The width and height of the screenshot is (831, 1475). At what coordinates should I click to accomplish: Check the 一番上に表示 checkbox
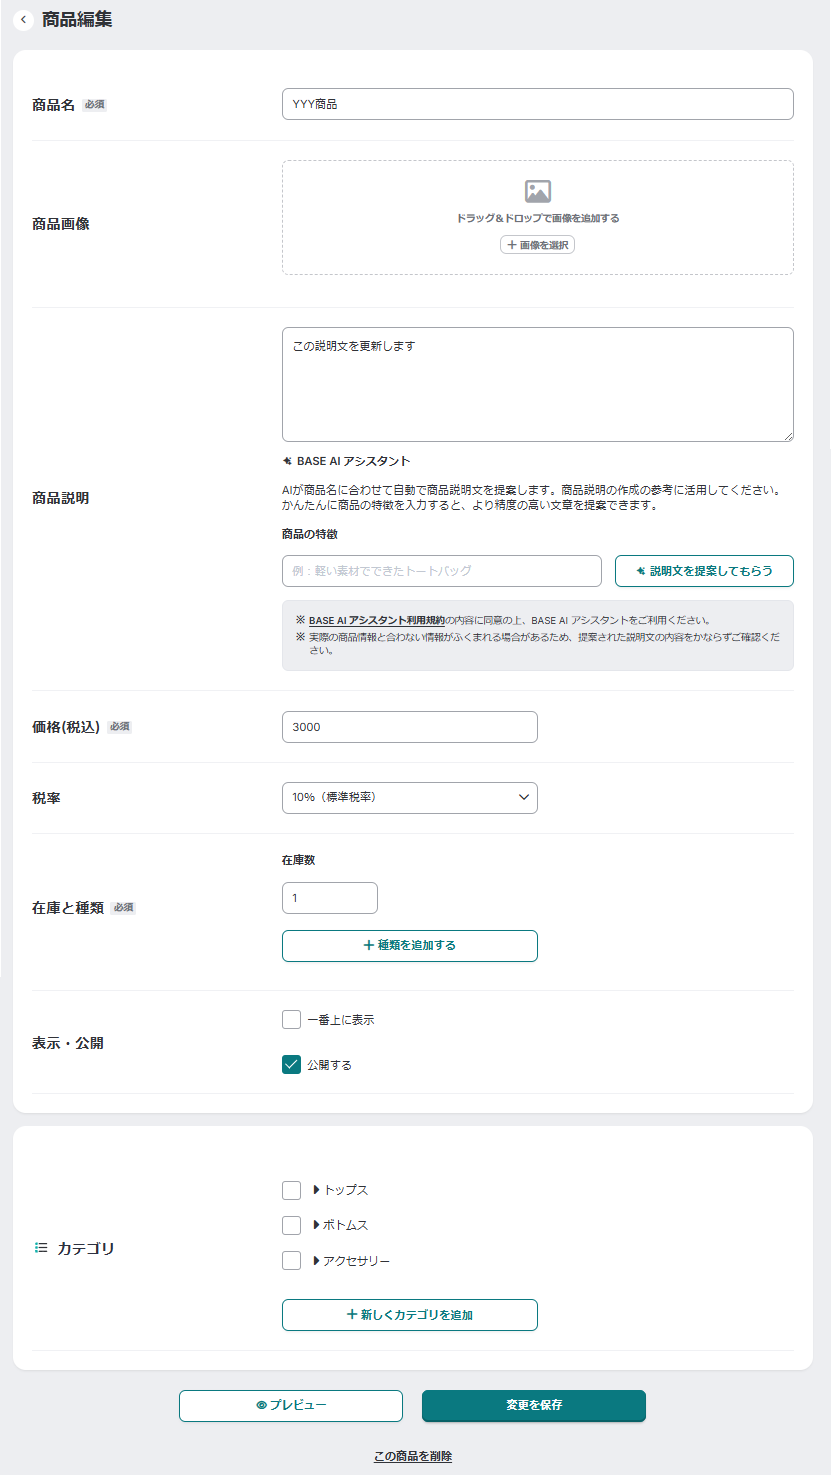pos(291,1020)
